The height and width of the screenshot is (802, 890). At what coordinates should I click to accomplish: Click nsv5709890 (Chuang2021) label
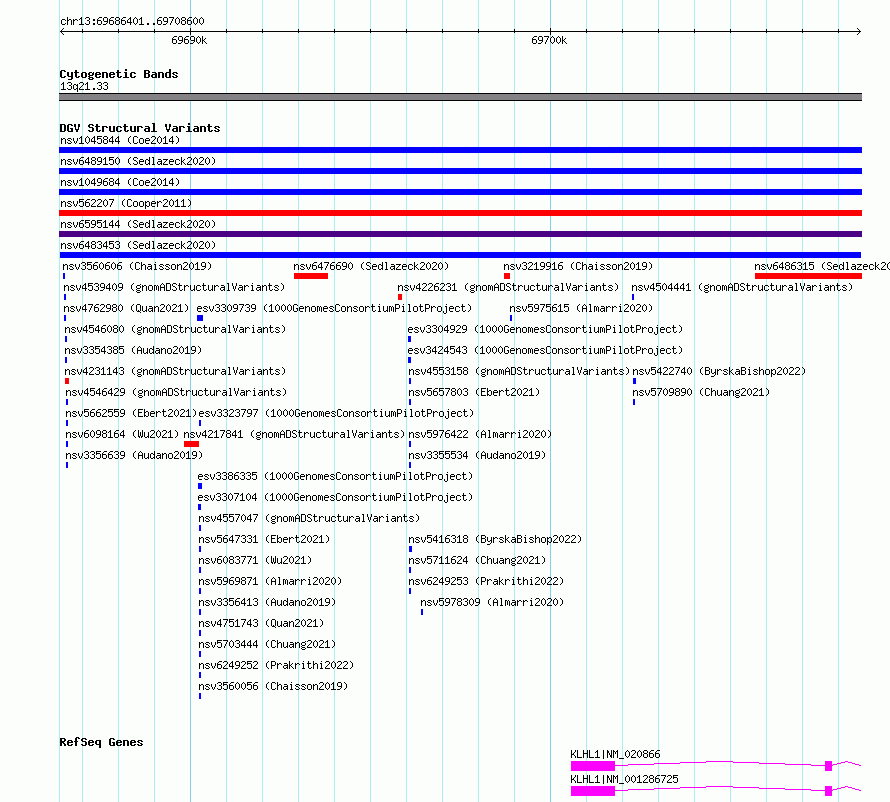(701, 392)
